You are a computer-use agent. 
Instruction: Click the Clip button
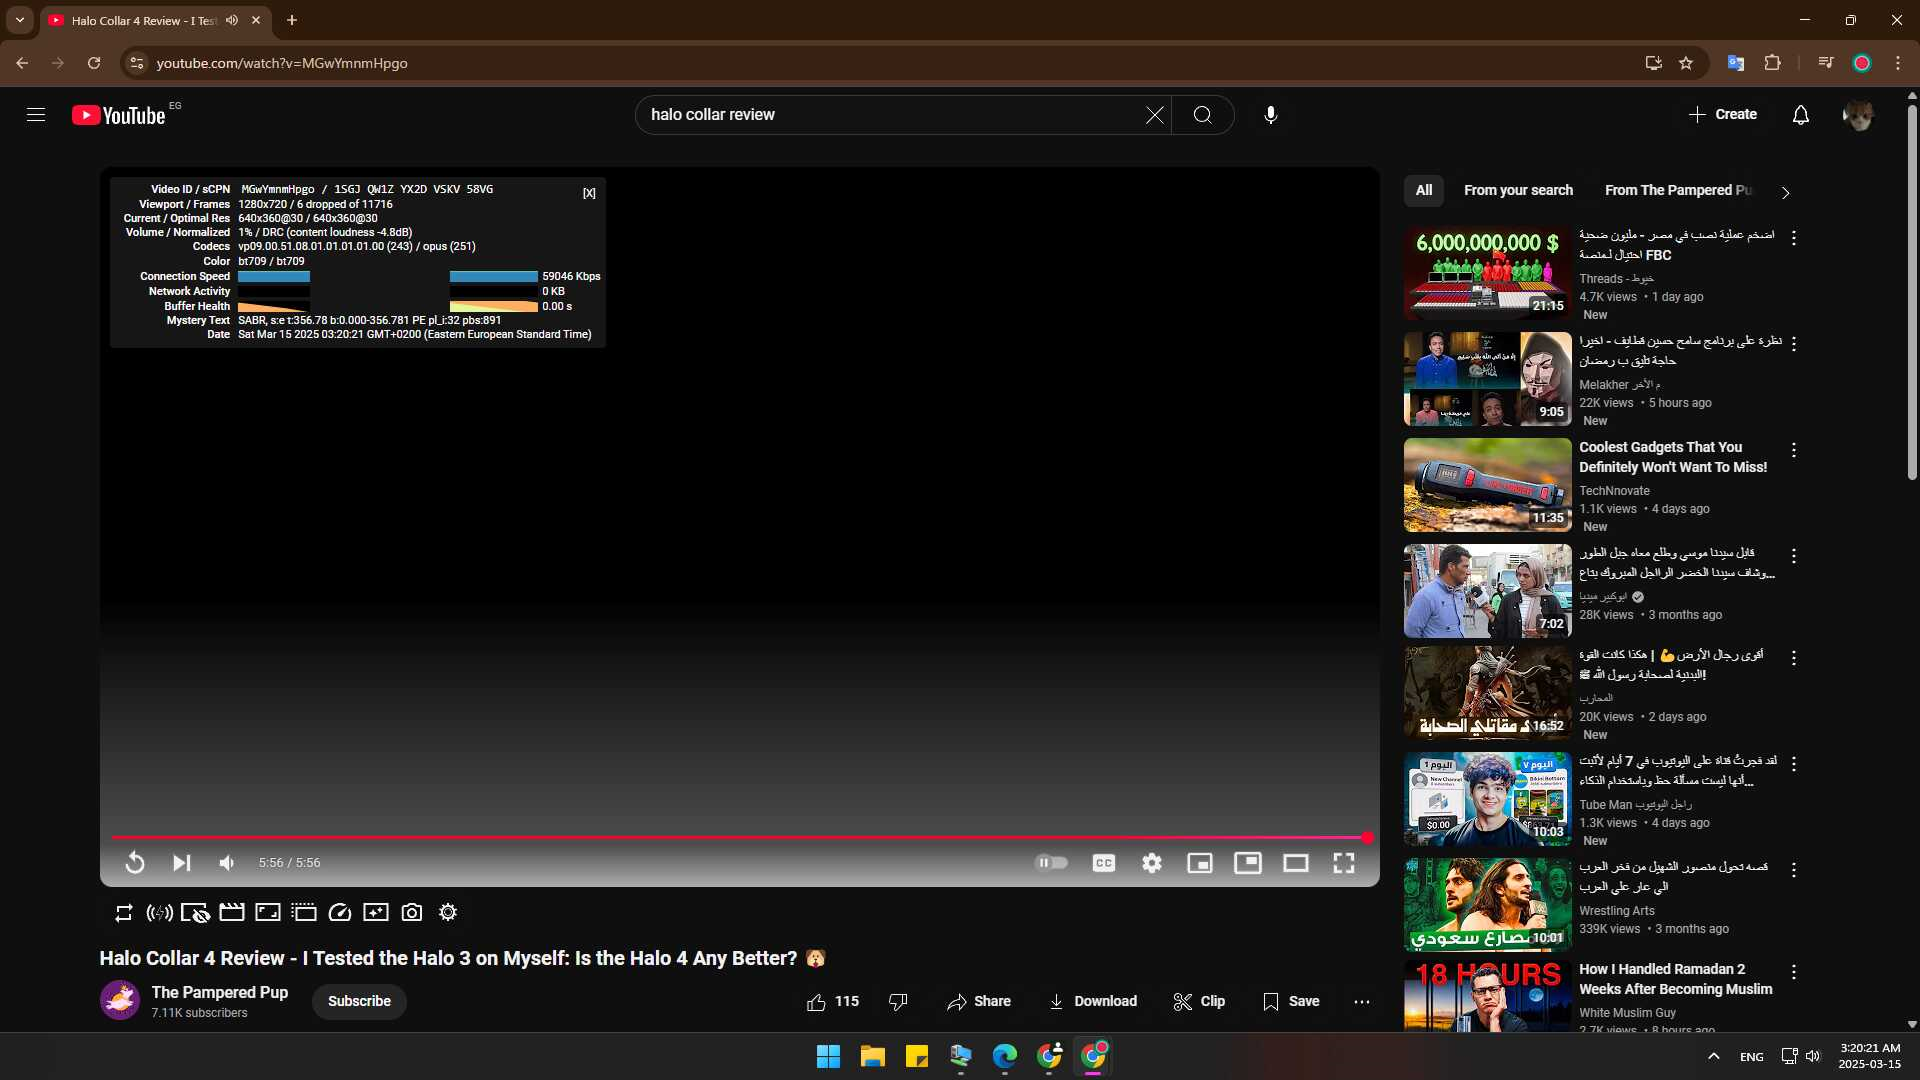click(x=1199, y=1001)
